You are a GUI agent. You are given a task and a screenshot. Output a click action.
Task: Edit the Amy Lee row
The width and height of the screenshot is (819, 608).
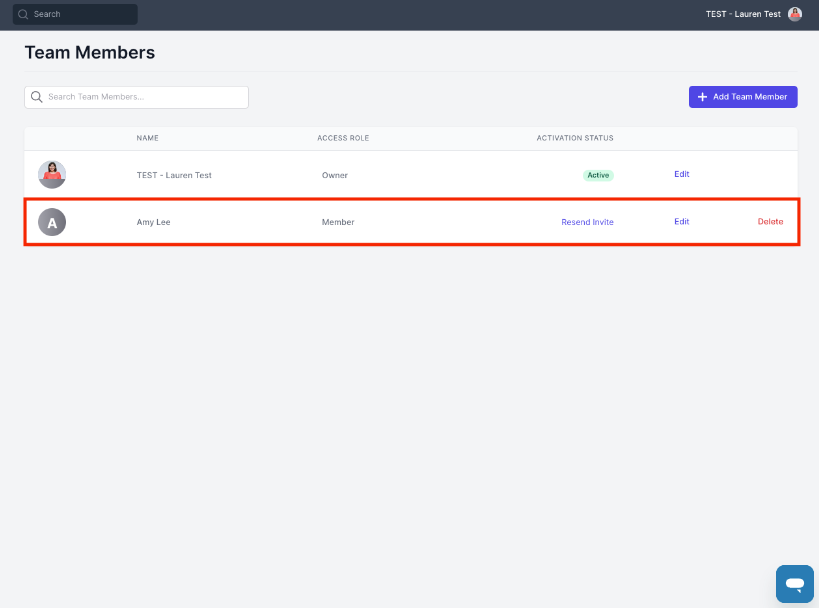682,221
